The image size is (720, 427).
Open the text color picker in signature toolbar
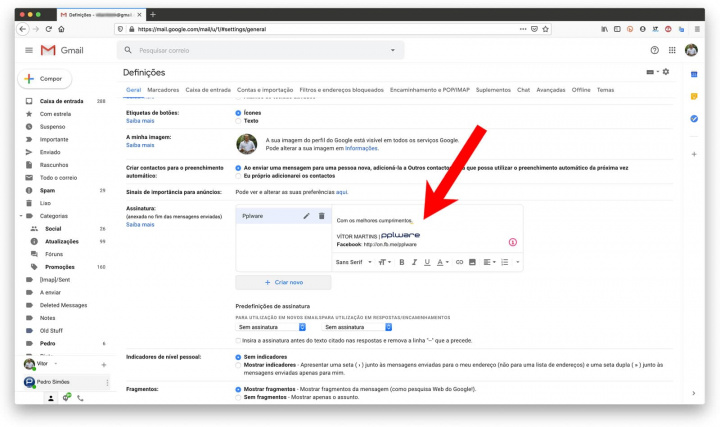click(x=441, y=262)
